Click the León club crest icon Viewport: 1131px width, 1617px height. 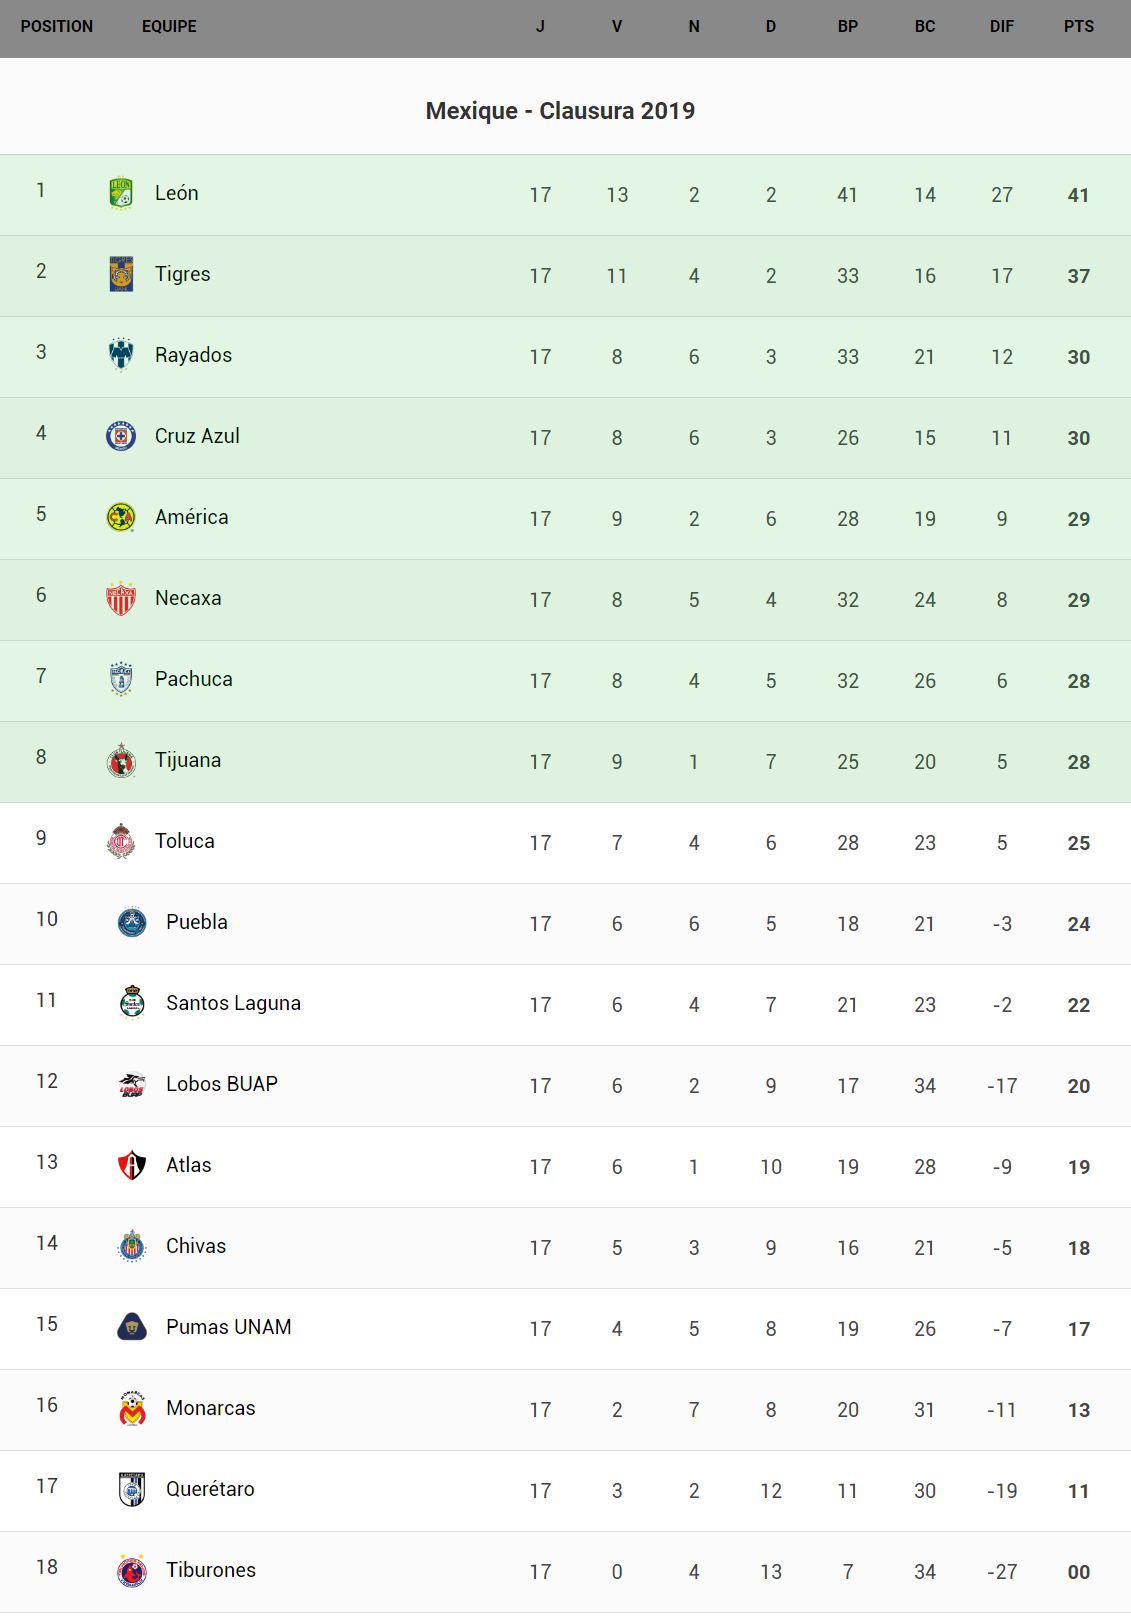[121, 193]
